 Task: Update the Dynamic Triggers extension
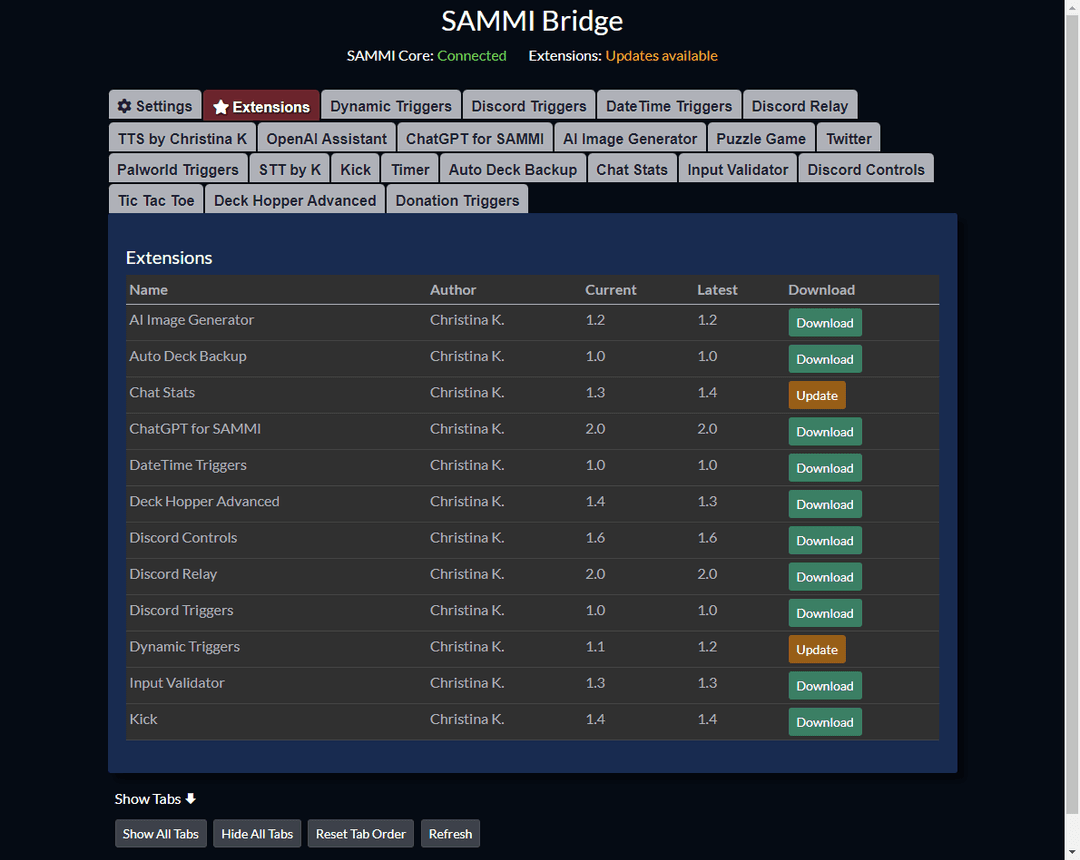click(x=817, y=649)
